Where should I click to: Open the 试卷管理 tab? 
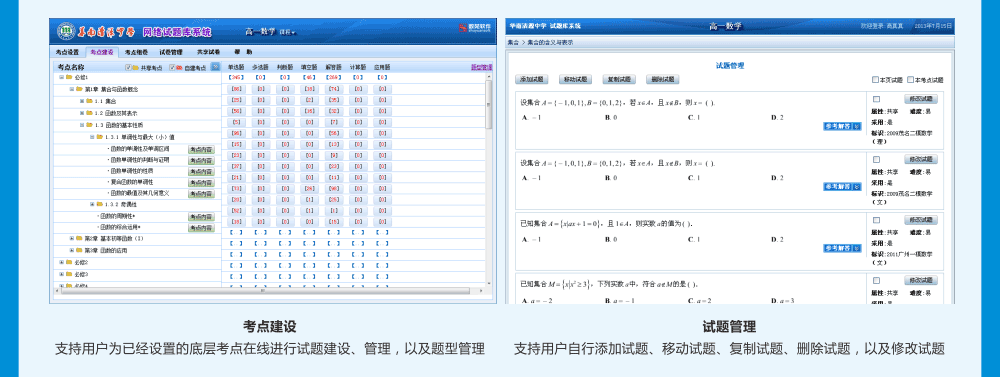[x=170, y=52]
